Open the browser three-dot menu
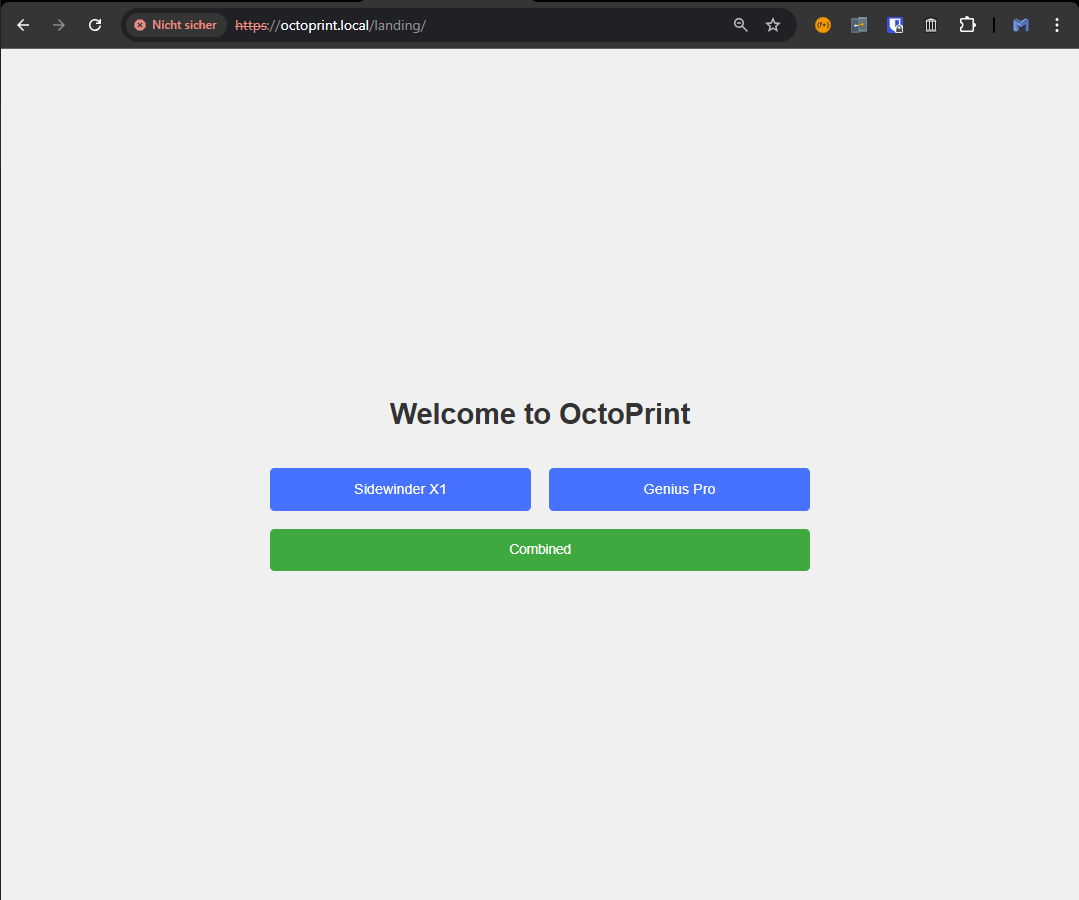Viewport: 1079px width, 900px height. (1057, 25)
